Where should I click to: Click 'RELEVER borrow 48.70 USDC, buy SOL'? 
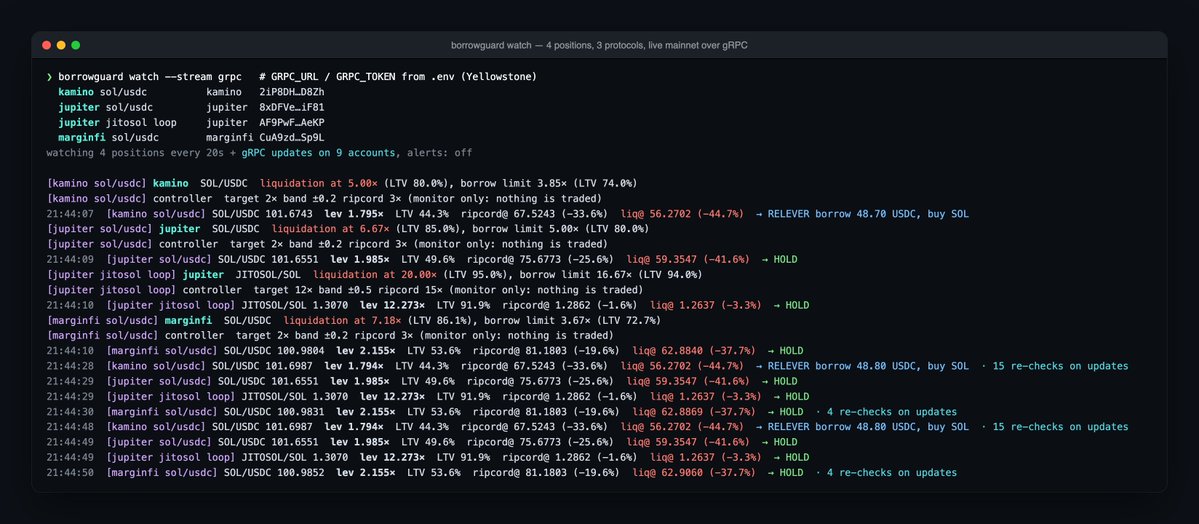[868, 213]
